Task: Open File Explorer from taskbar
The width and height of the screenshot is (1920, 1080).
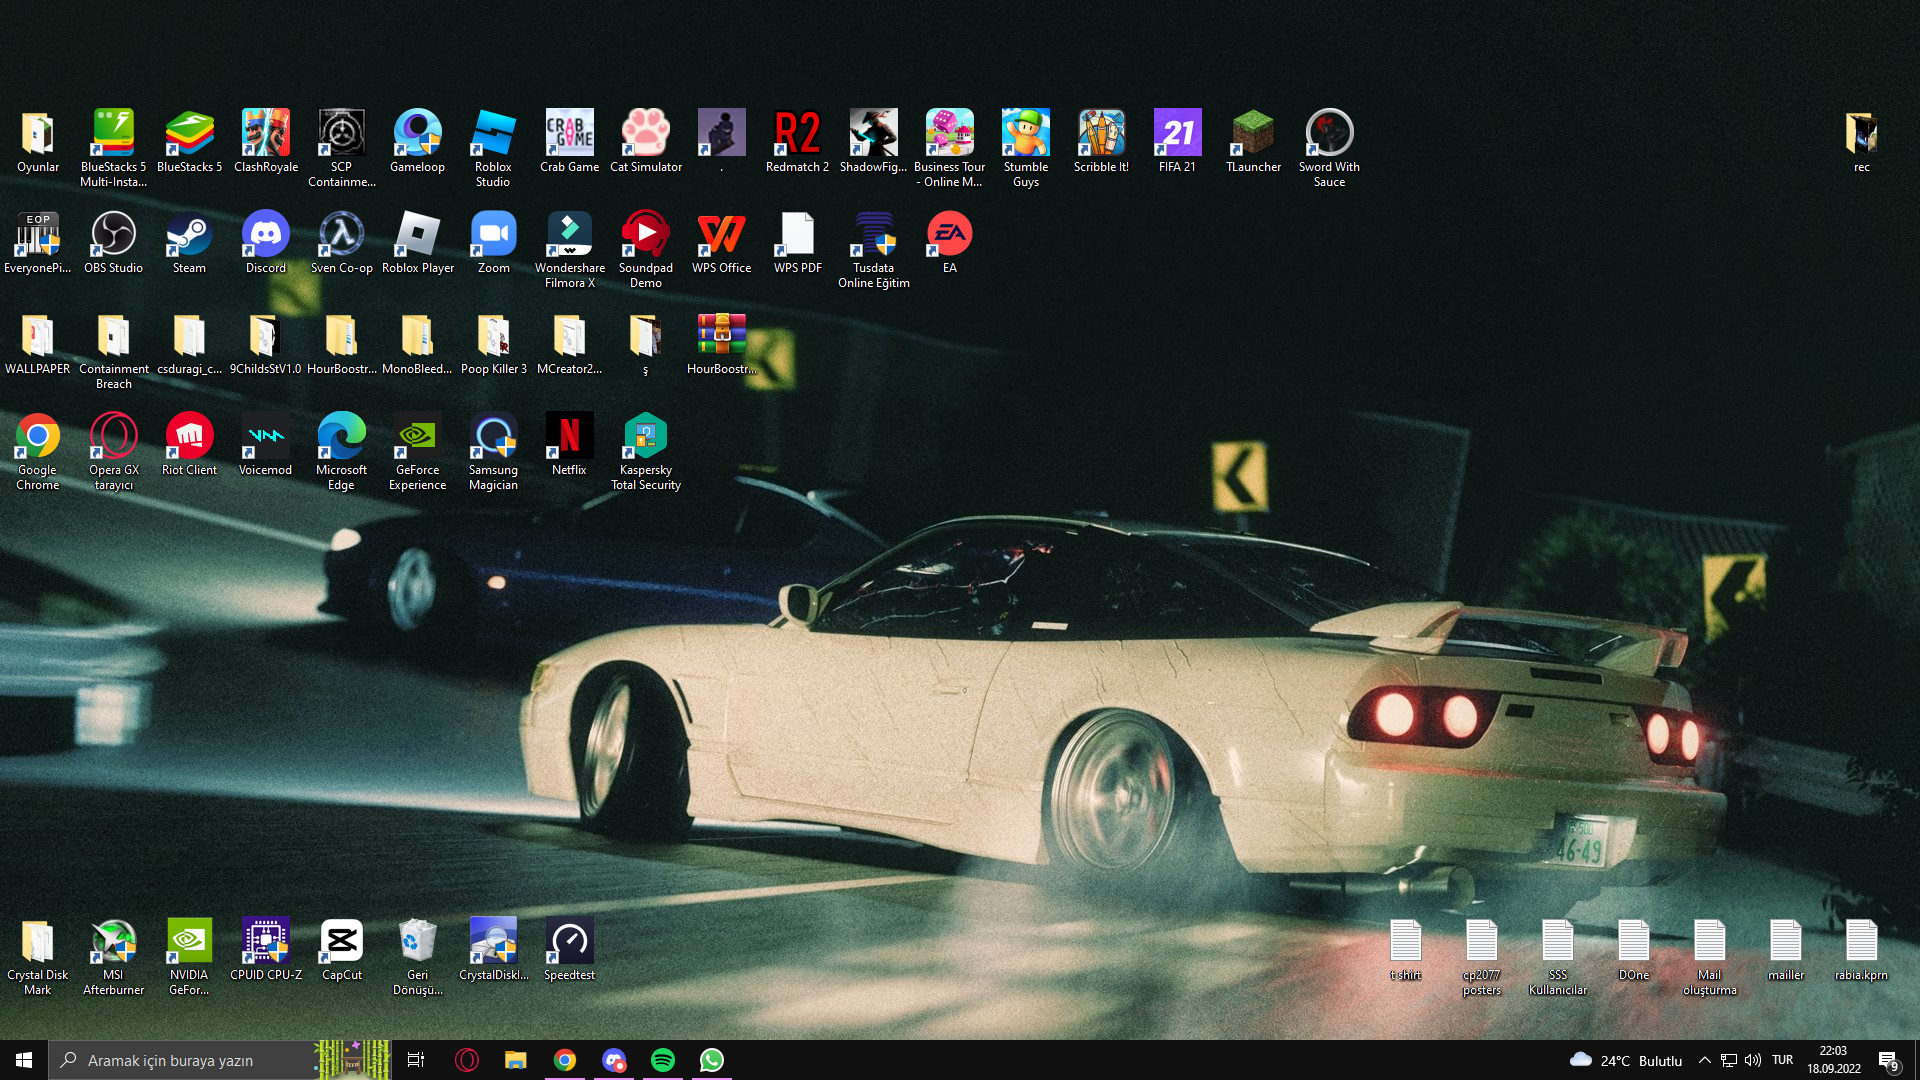Action: pos(515,1060)
